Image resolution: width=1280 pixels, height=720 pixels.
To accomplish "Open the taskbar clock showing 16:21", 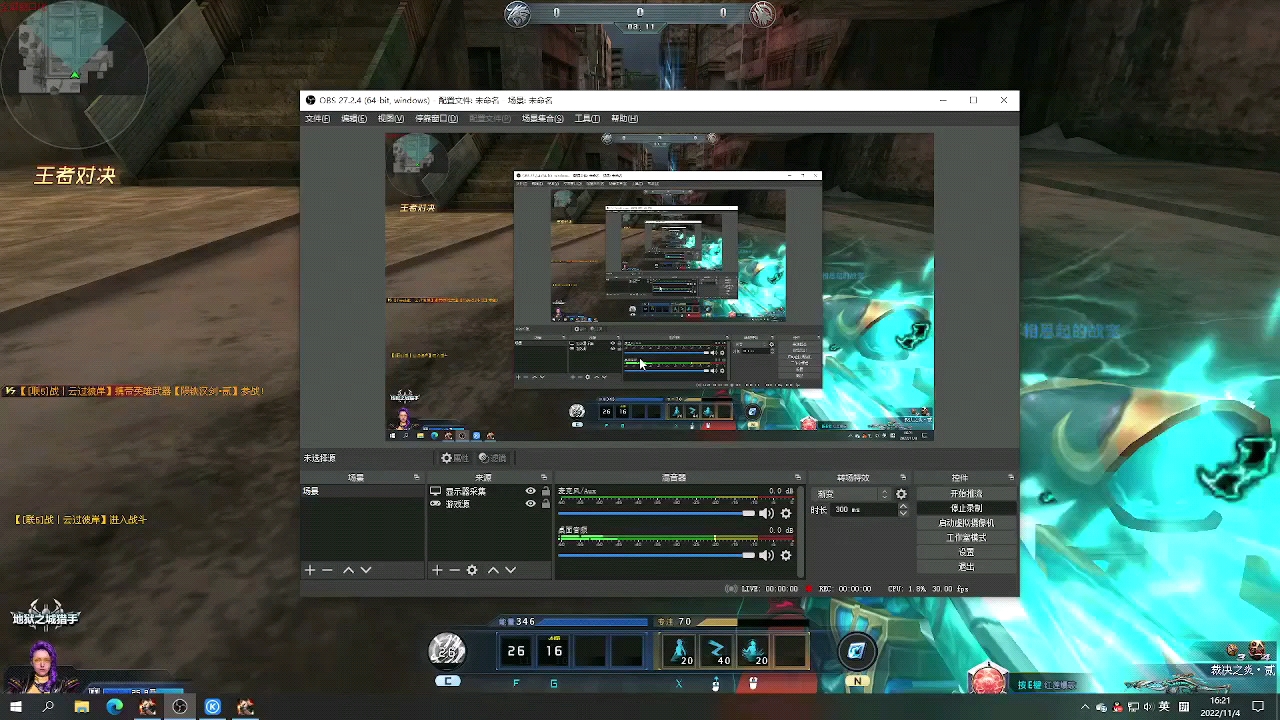I will coord(1220,707).
